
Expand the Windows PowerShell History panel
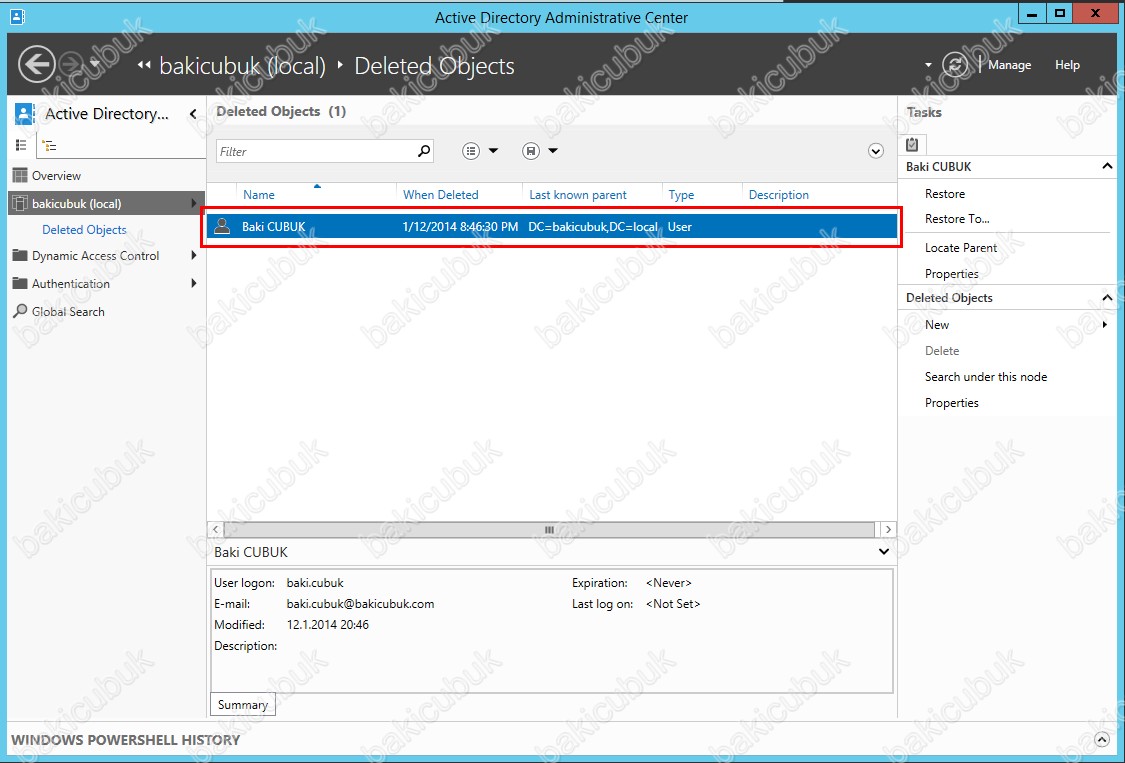[x=1102, y=740]
